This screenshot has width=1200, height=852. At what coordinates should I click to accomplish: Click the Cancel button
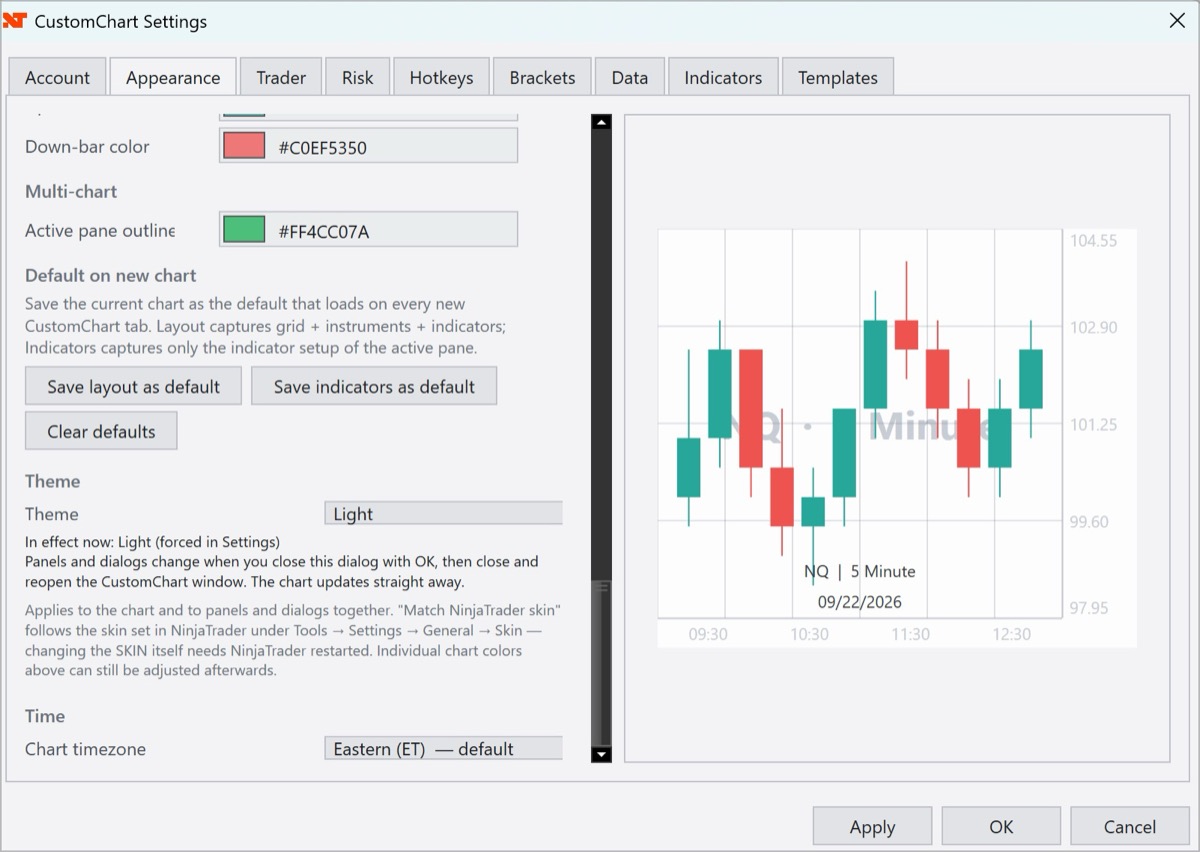pos(1130,826)
